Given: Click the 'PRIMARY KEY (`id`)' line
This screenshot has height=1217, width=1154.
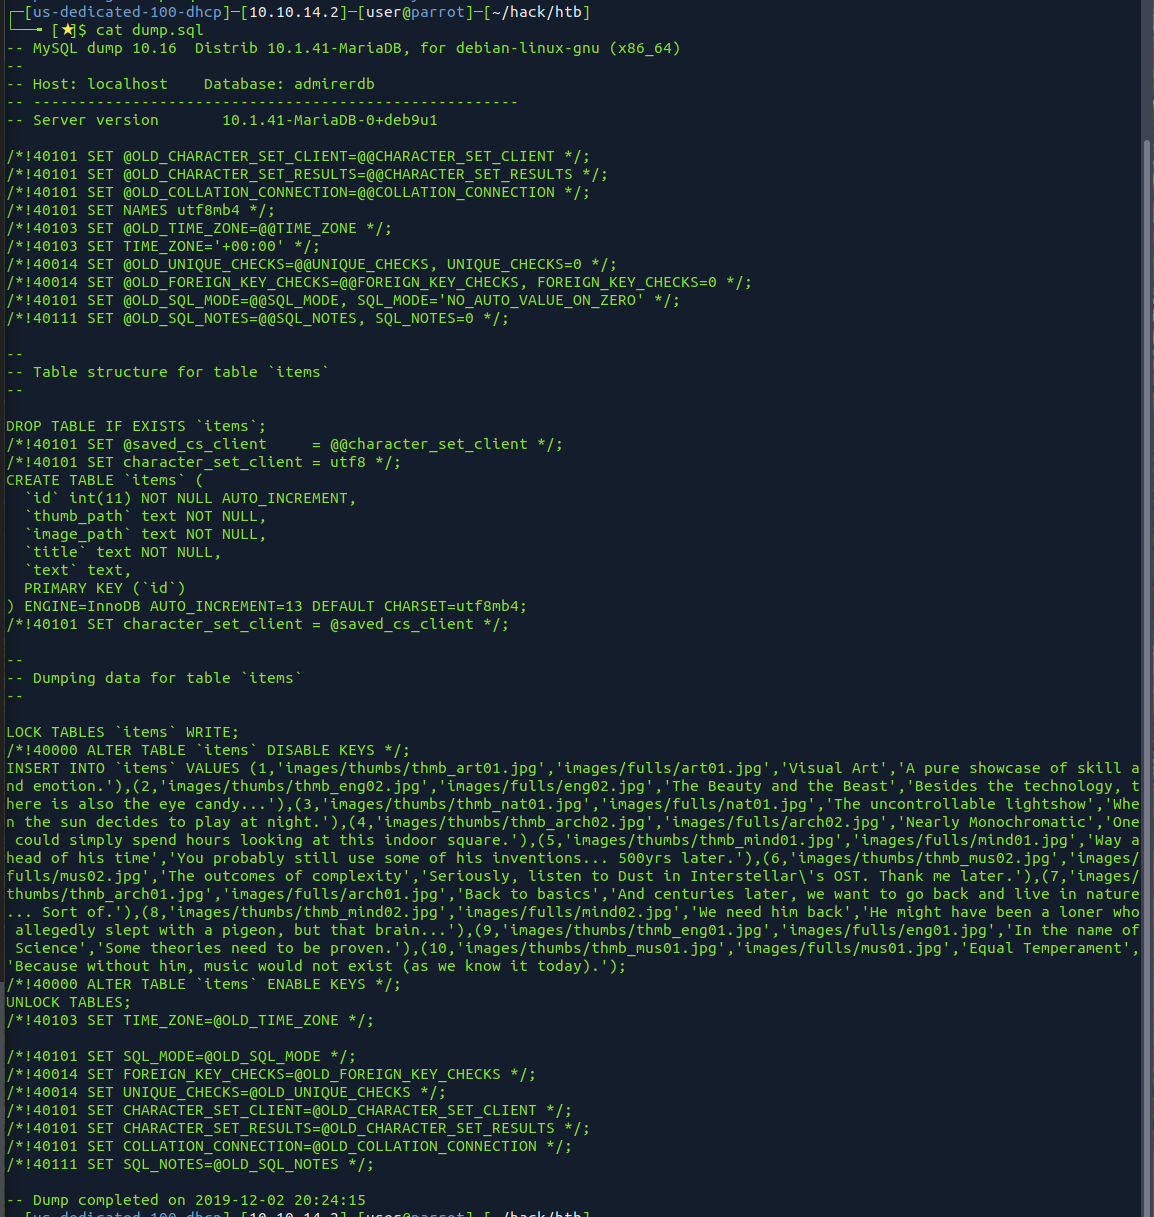Looking at the screenshot, I should pyautogui.click(x=105, y=588).
